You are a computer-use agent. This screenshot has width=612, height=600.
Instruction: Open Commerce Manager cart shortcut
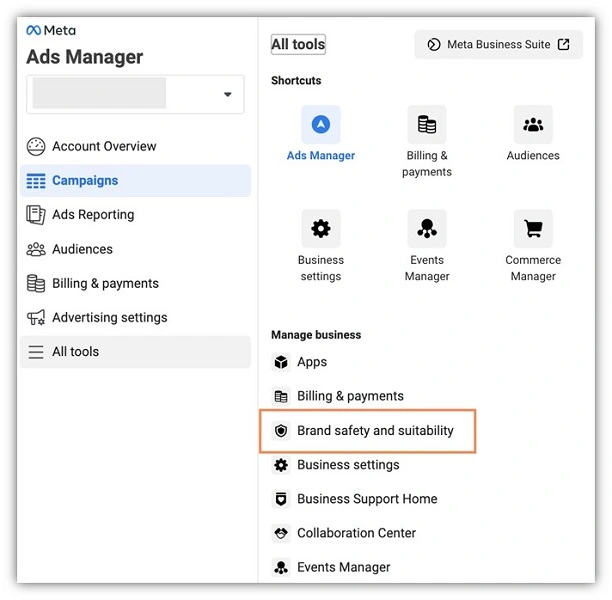[x=533, y=229]
